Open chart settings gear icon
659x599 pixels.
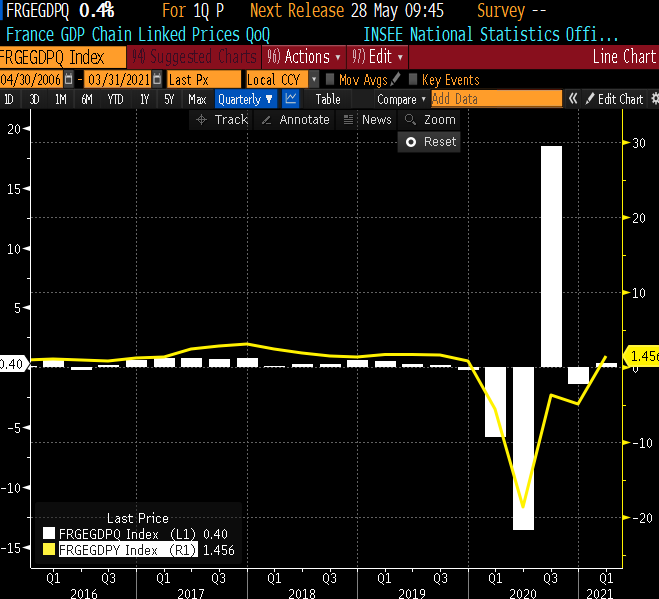[x=654, y=99]
